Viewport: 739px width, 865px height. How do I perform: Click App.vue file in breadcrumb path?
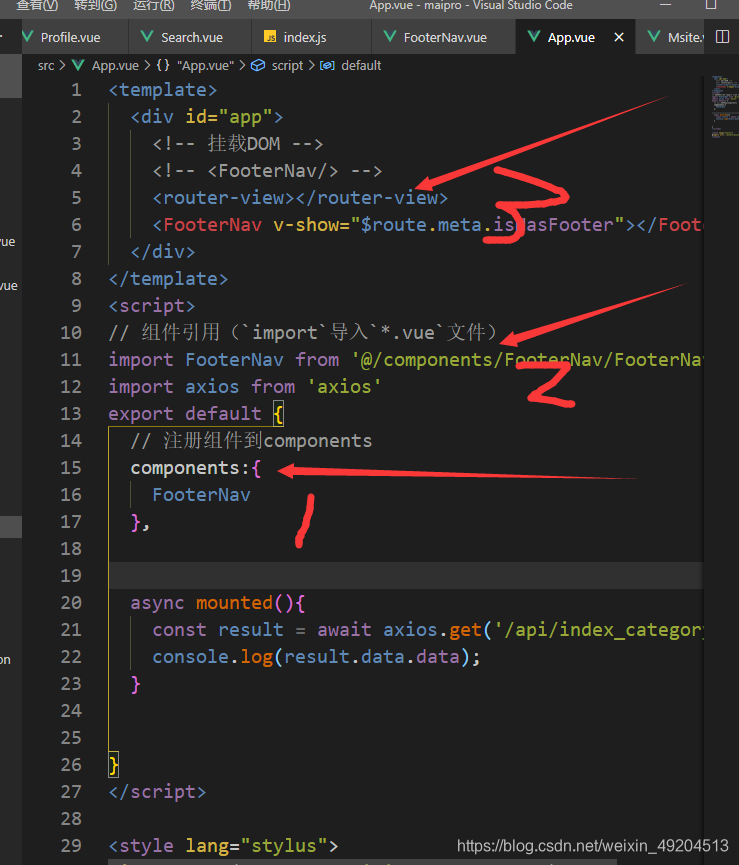click(115, 66)
